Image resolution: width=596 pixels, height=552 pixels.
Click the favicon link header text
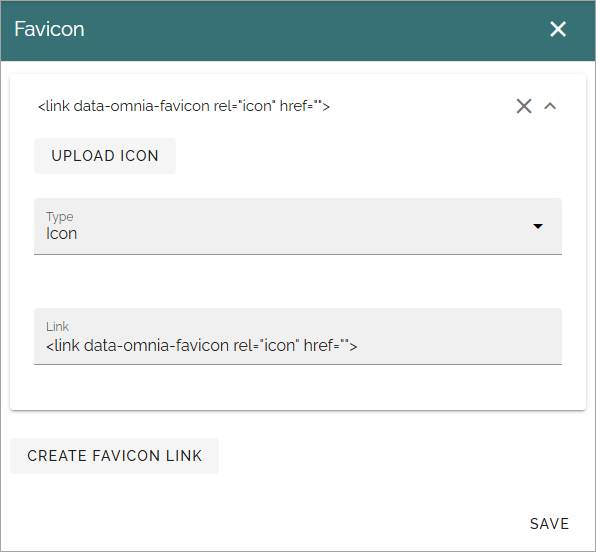(184, 106)
